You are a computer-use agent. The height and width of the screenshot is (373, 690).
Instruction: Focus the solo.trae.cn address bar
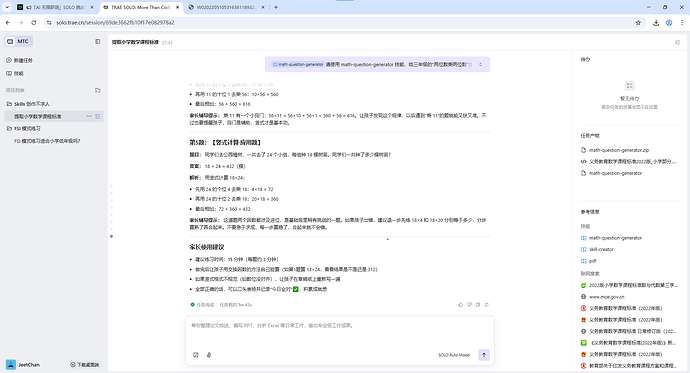pos(343,22)
